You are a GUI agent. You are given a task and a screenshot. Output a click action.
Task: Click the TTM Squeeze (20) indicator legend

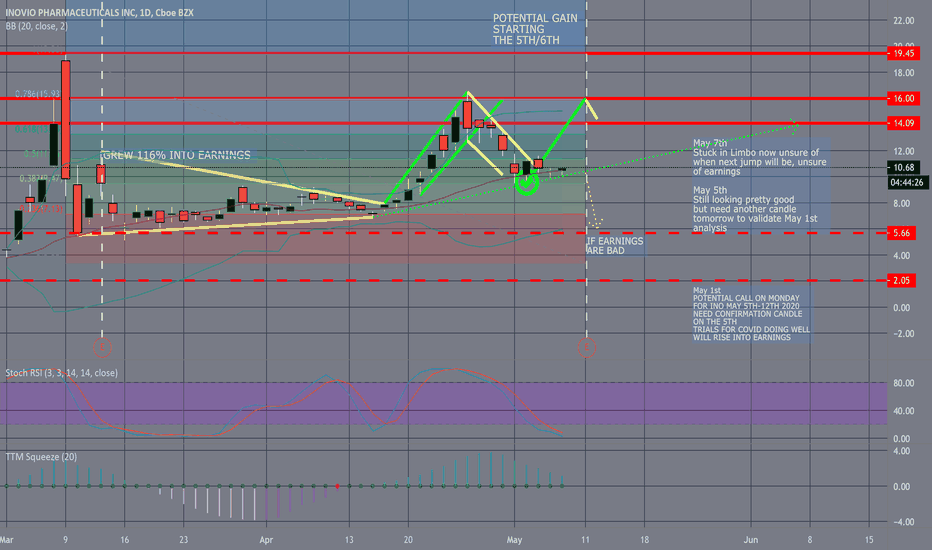tap(41, 457)
